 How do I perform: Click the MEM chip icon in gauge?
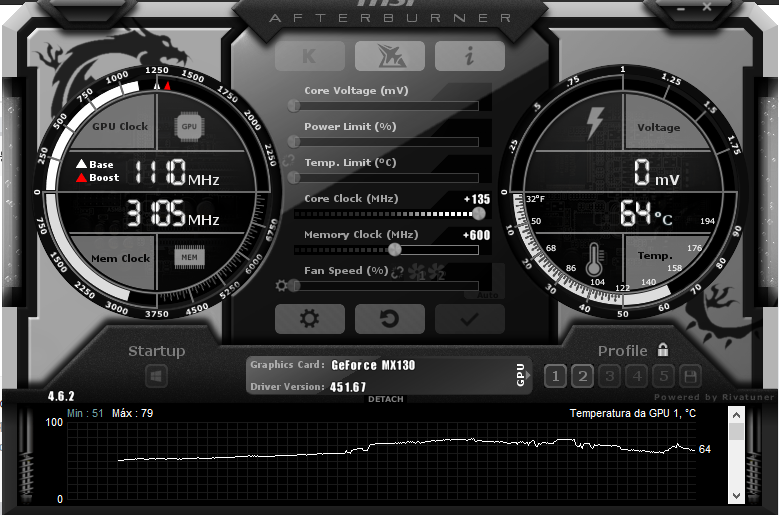[189, 257]
